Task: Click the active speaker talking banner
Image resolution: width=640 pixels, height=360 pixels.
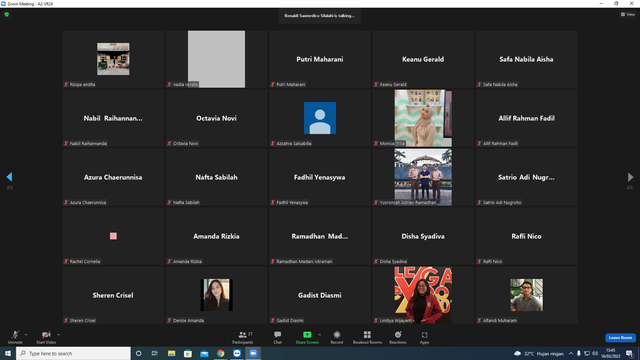Action: click(320, 16)
